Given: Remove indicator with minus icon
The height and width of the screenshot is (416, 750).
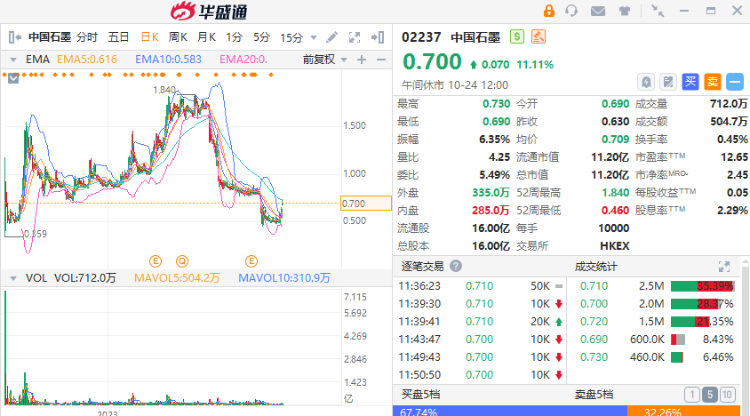Looking at the screenshot, I should (x=381, y=60).
